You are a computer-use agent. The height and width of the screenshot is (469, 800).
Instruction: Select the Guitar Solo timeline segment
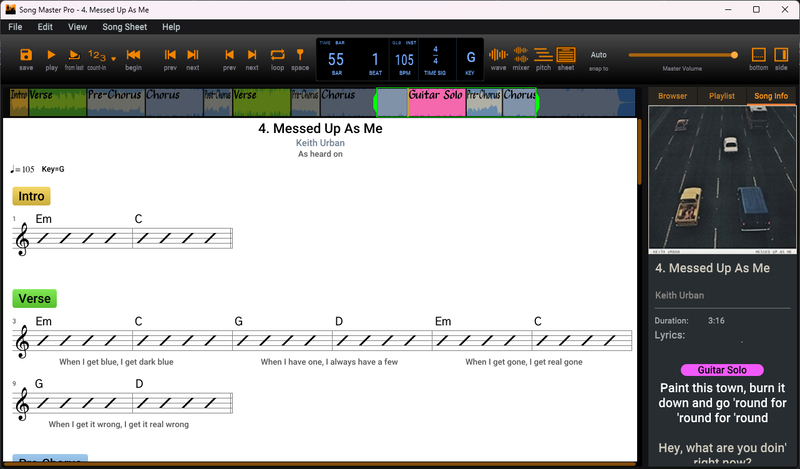click(436, 103)
